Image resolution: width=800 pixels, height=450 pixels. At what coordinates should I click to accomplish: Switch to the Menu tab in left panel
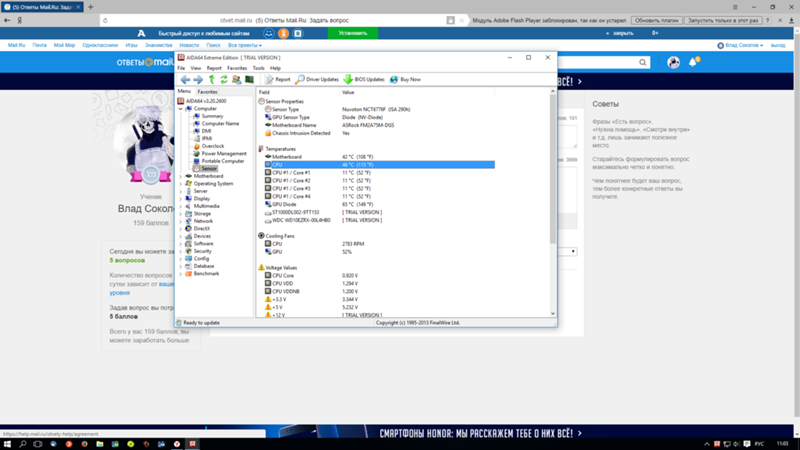tap(184, 91)
